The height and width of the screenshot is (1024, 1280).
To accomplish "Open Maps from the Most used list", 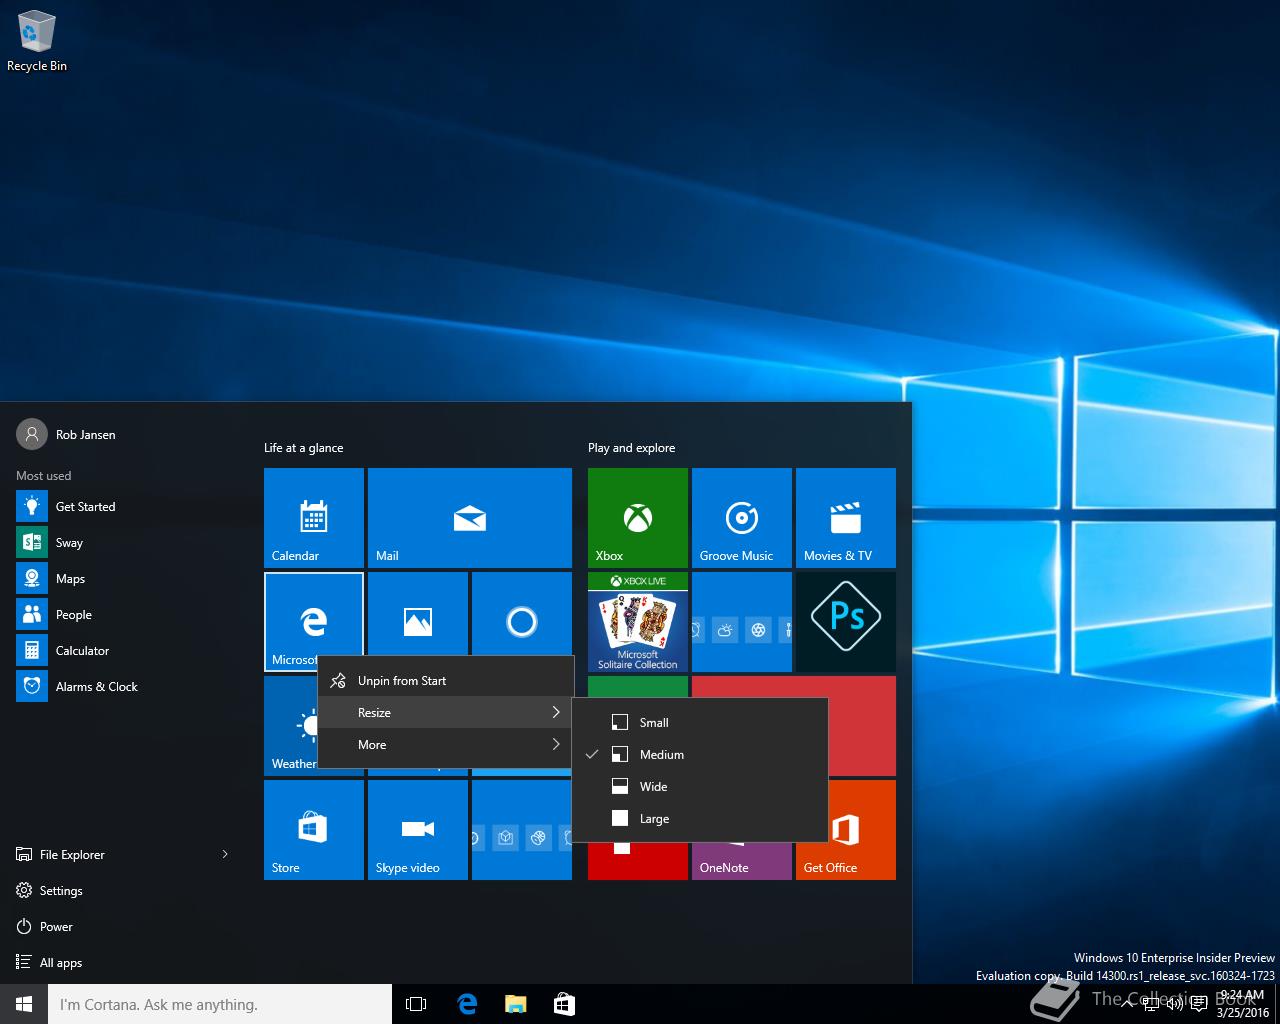I will (124, 579).
